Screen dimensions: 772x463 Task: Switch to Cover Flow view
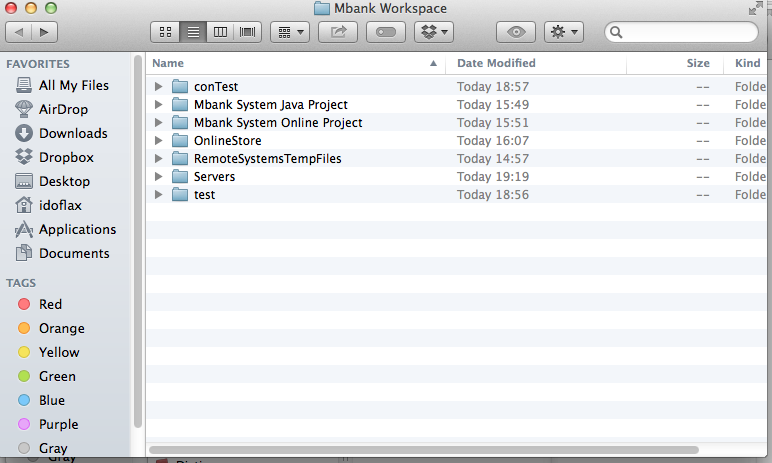(247, 32)
